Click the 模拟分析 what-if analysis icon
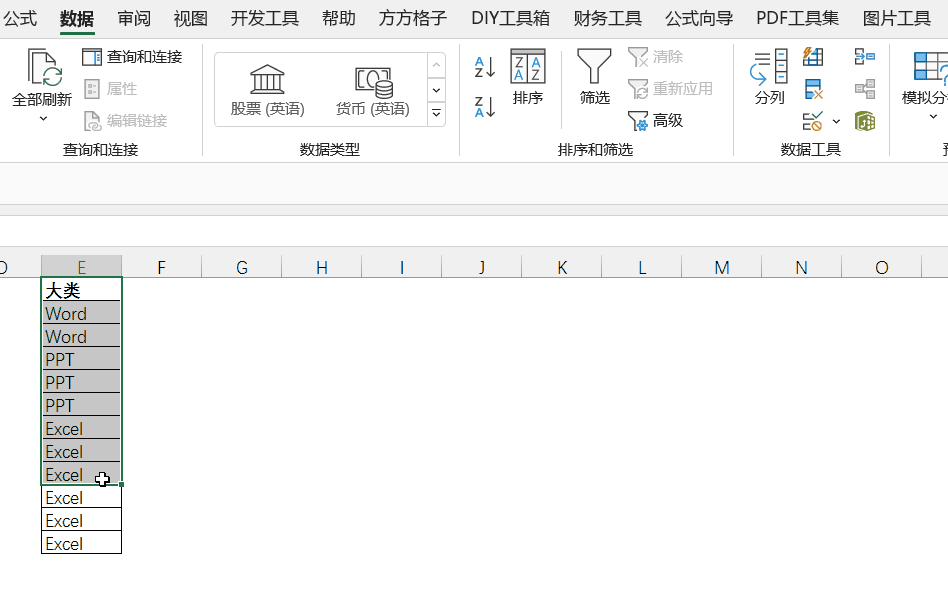The image size is (948, 612). click(x=931, y=67)
